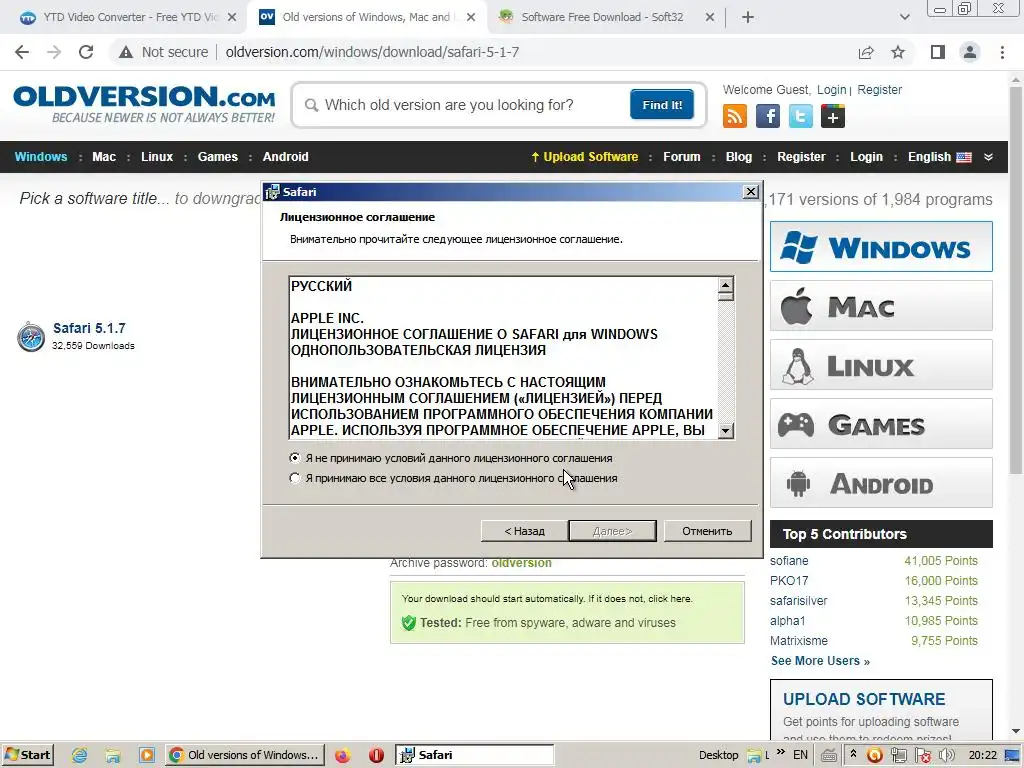Open contributor sofiane's profile
1024x768 pixels.
[x=789, y=560]
